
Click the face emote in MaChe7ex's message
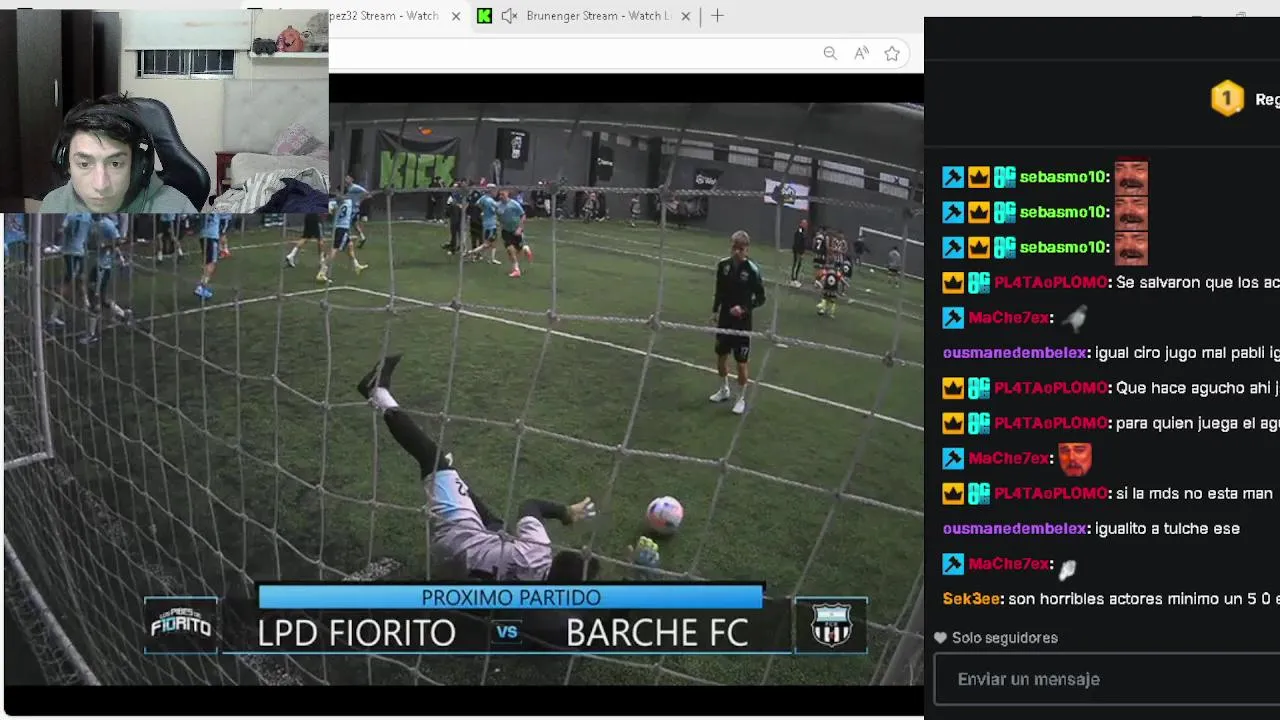(x=1075, y=458)
